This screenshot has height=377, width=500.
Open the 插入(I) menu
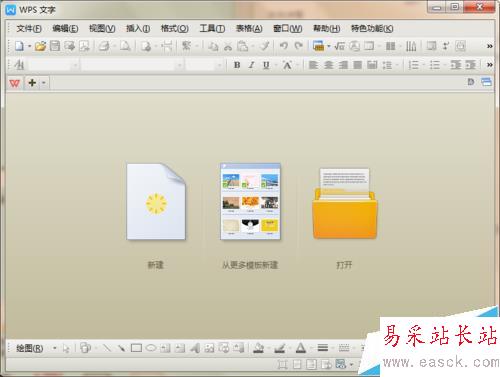click(x=138, y=29)
